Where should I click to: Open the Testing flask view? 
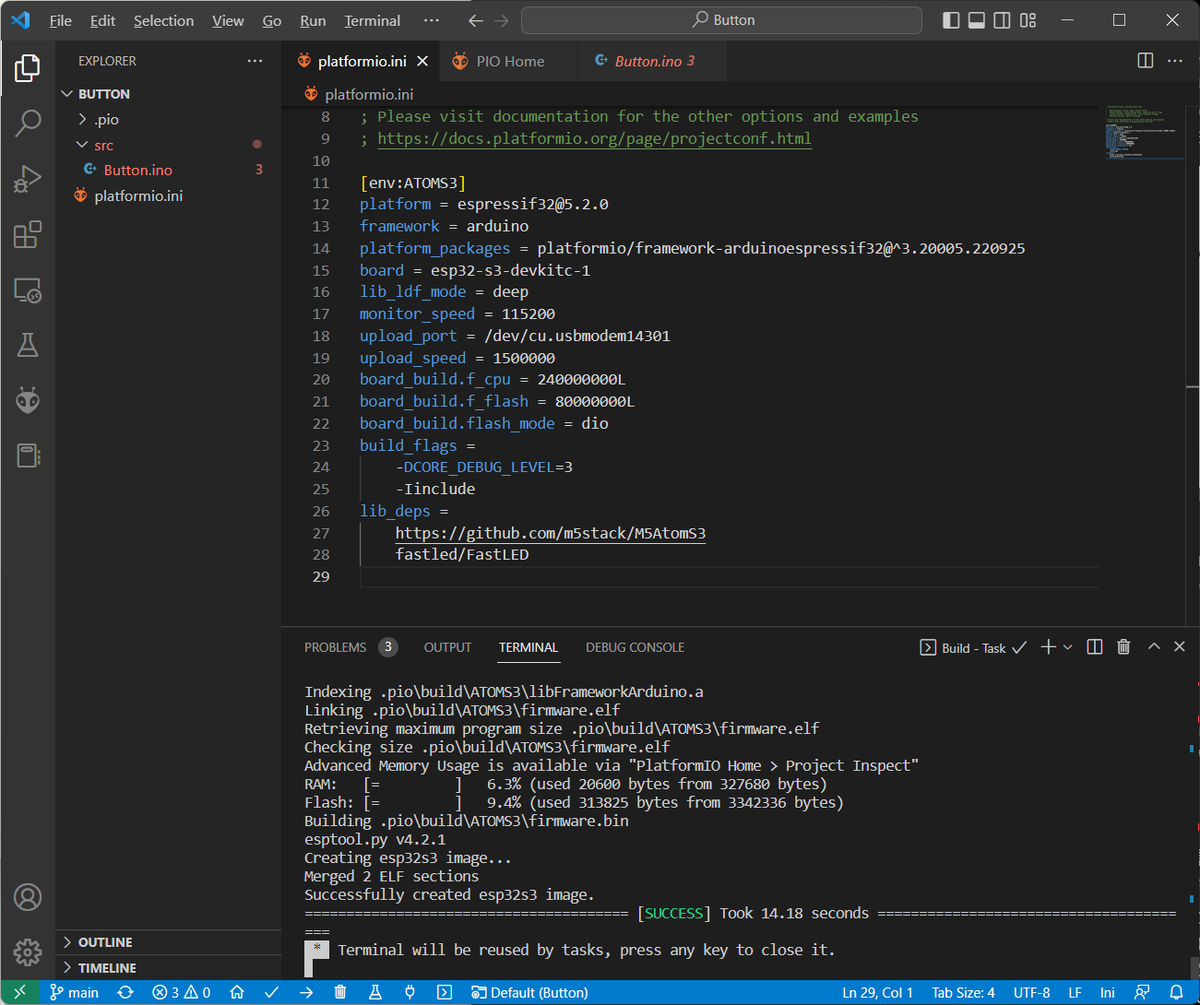pyautogui.click(x=27, y=345)
